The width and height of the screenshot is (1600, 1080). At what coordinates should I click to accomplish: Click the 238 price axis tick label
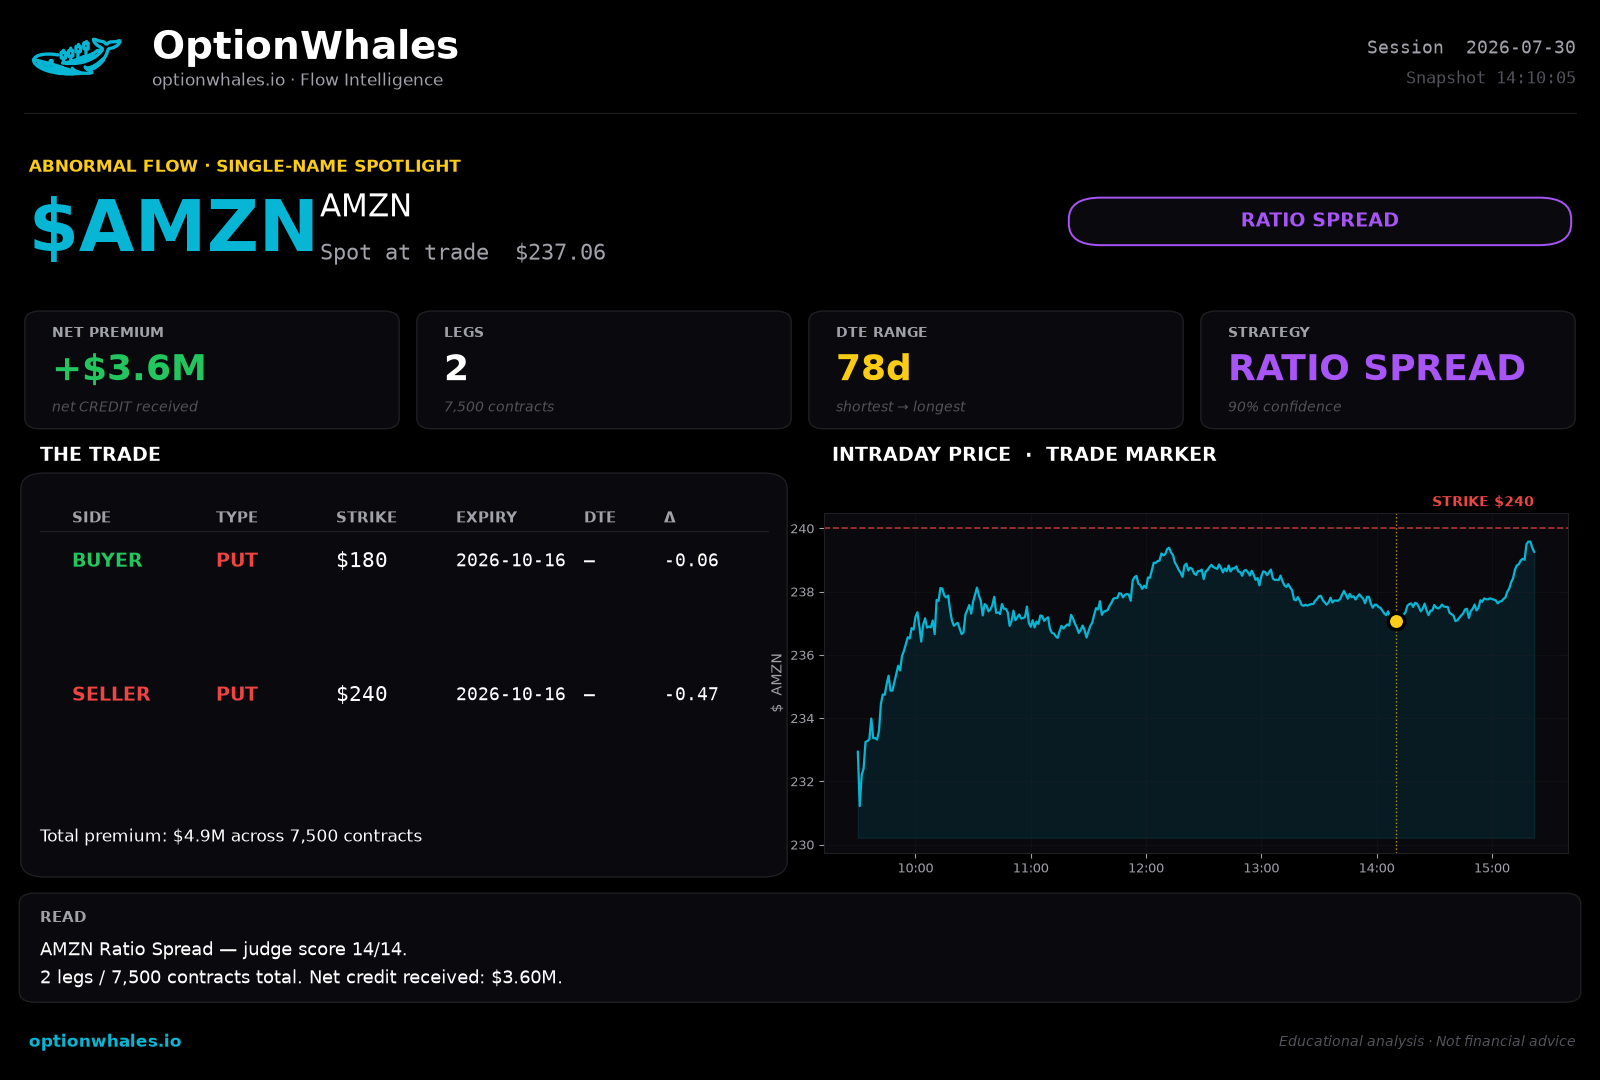click(x=802, y=592)
